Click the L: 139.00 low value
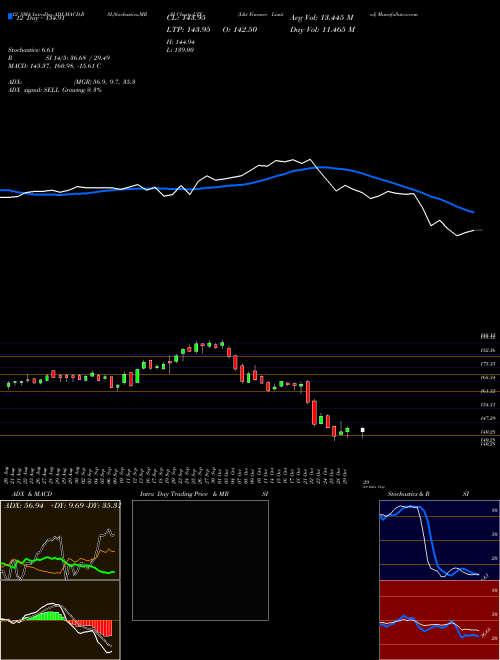The image size is (500, 660). click(x=181, y=50)
